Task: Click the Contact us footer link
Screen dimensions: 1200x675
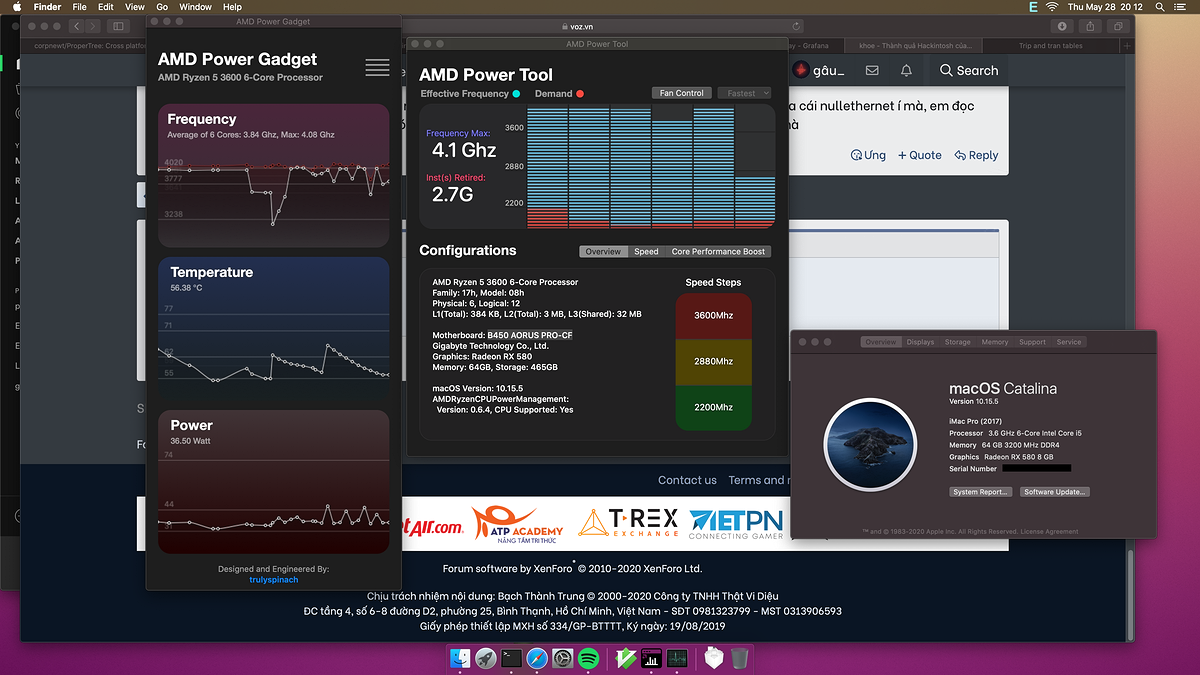Action: (687, 480)
